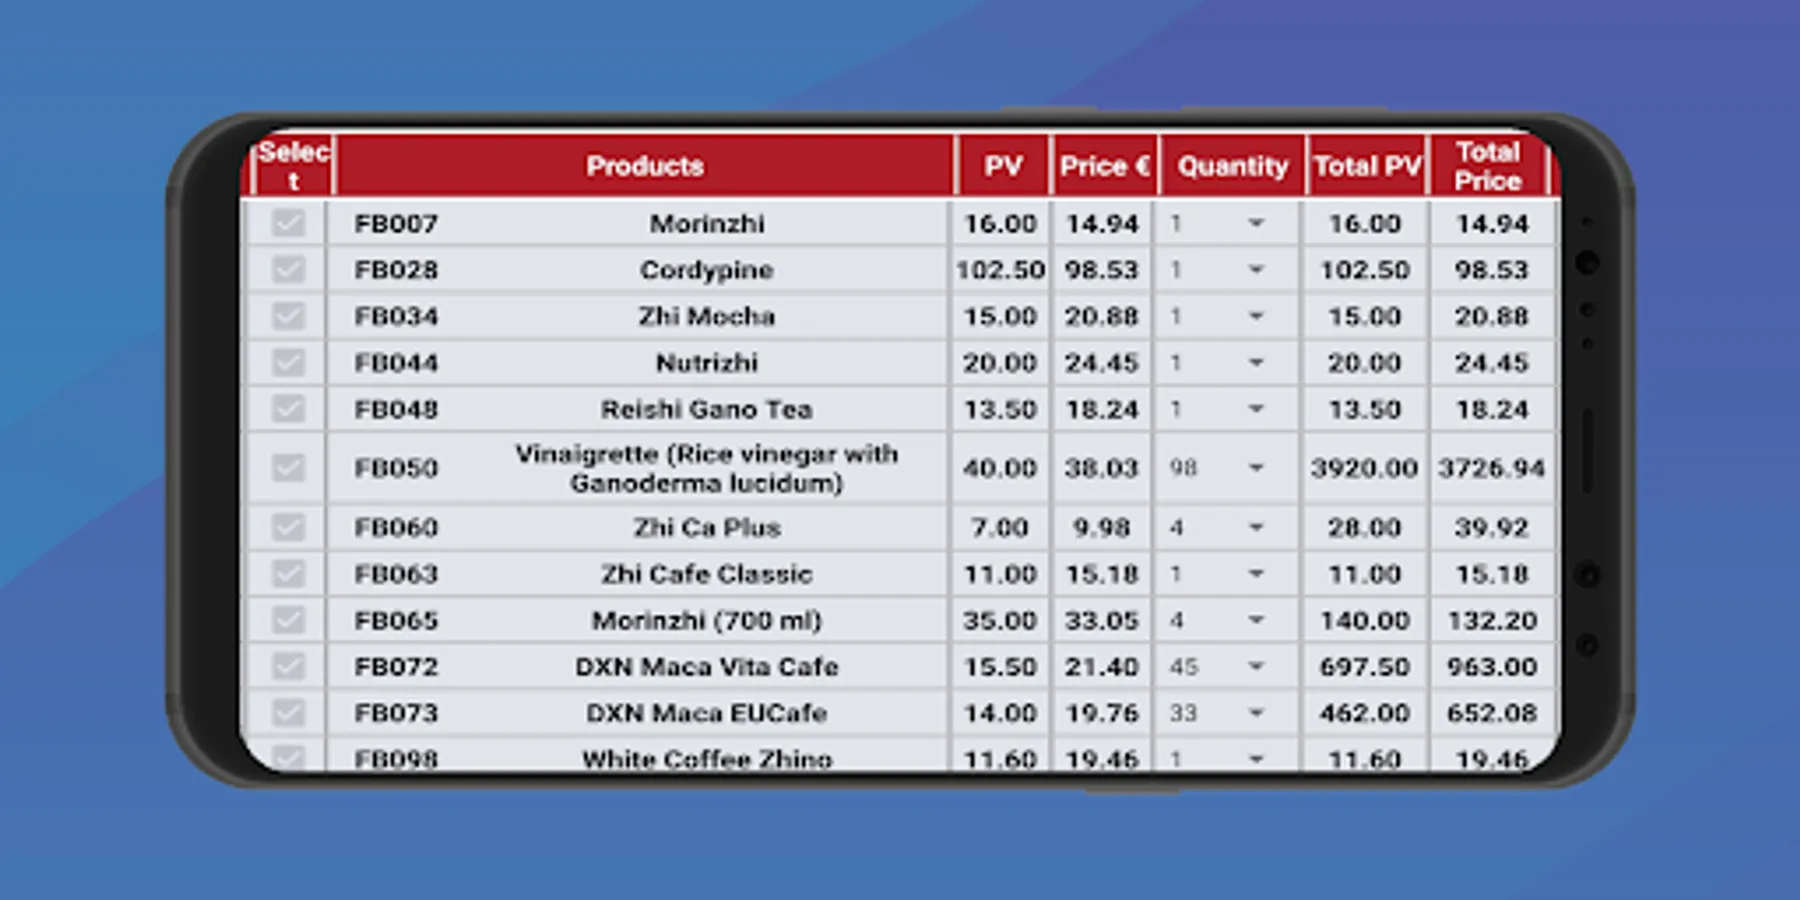Uncheck the FB050 Vinaigrette checkbox
This screenshot has height=900, width=1800.
tap(288, 468)
